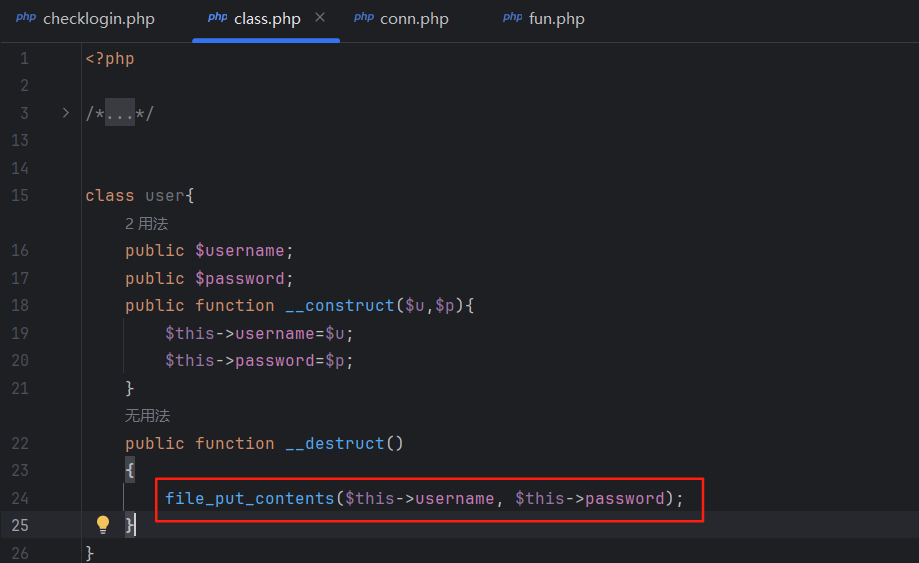Click the opening brace on line 23
Screen dimensions: 919x563
click(130, 470)
